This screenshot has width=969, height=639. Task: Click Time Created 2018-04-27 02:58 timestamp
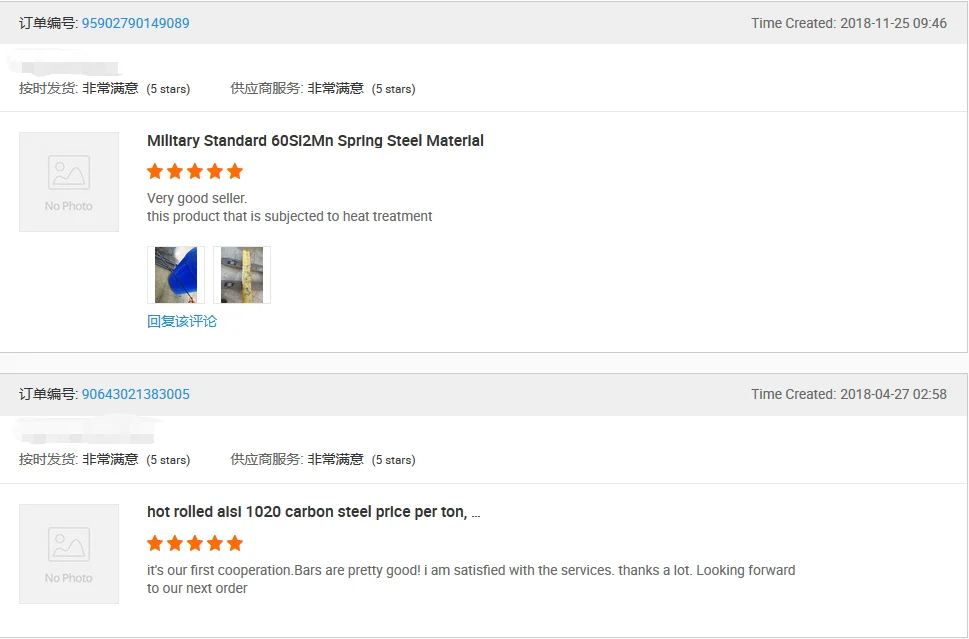(x=848, y=394)
